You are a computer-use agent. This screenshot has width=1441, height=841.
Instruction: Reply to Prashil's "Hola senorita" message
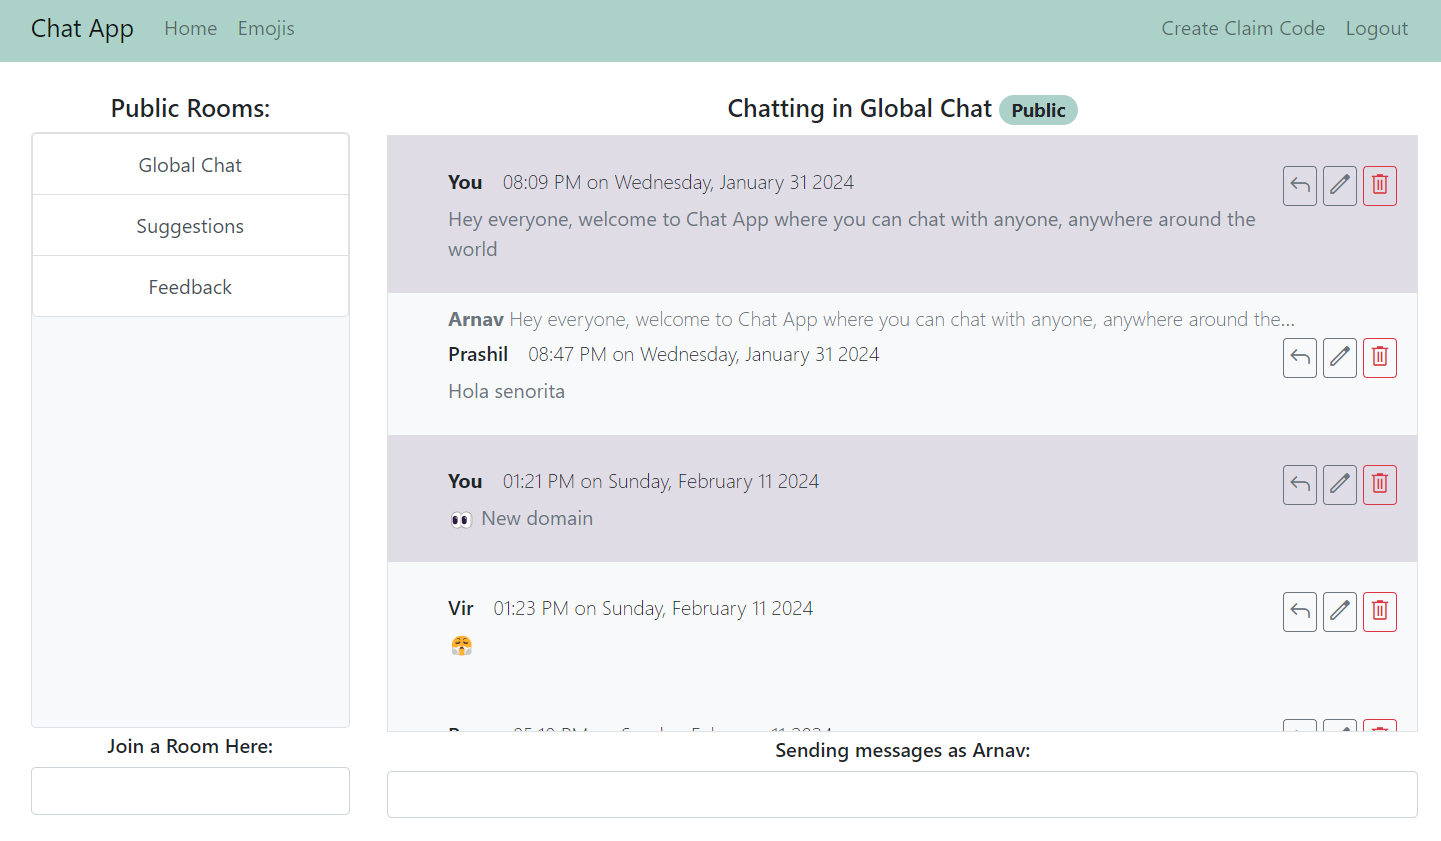[1299, 357]
